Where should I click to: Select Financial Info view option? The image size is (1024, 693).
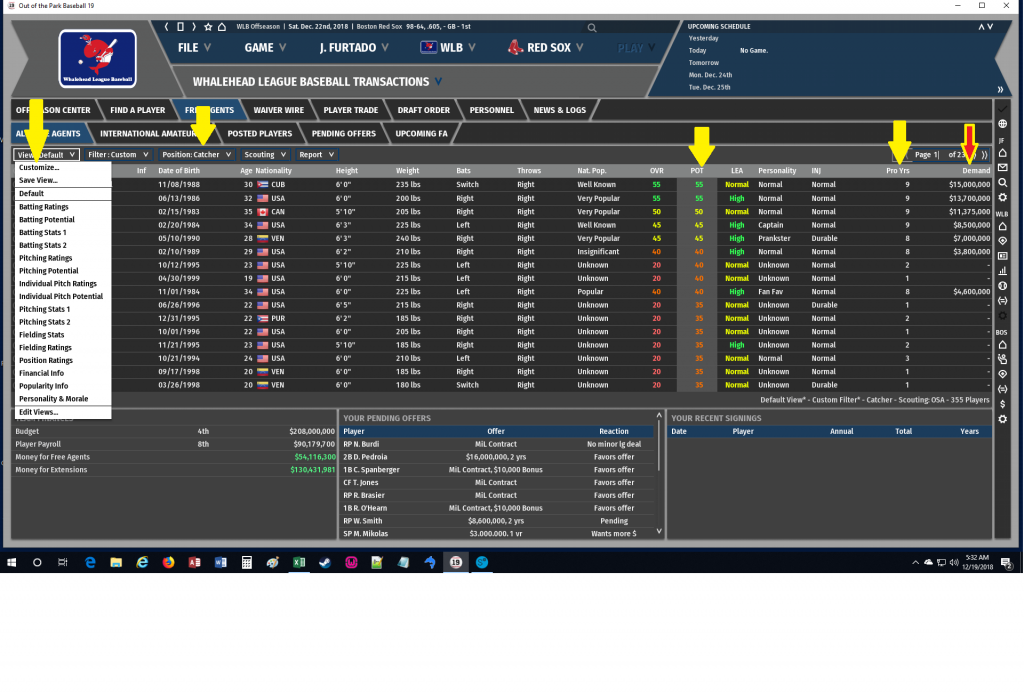[41, 374]
